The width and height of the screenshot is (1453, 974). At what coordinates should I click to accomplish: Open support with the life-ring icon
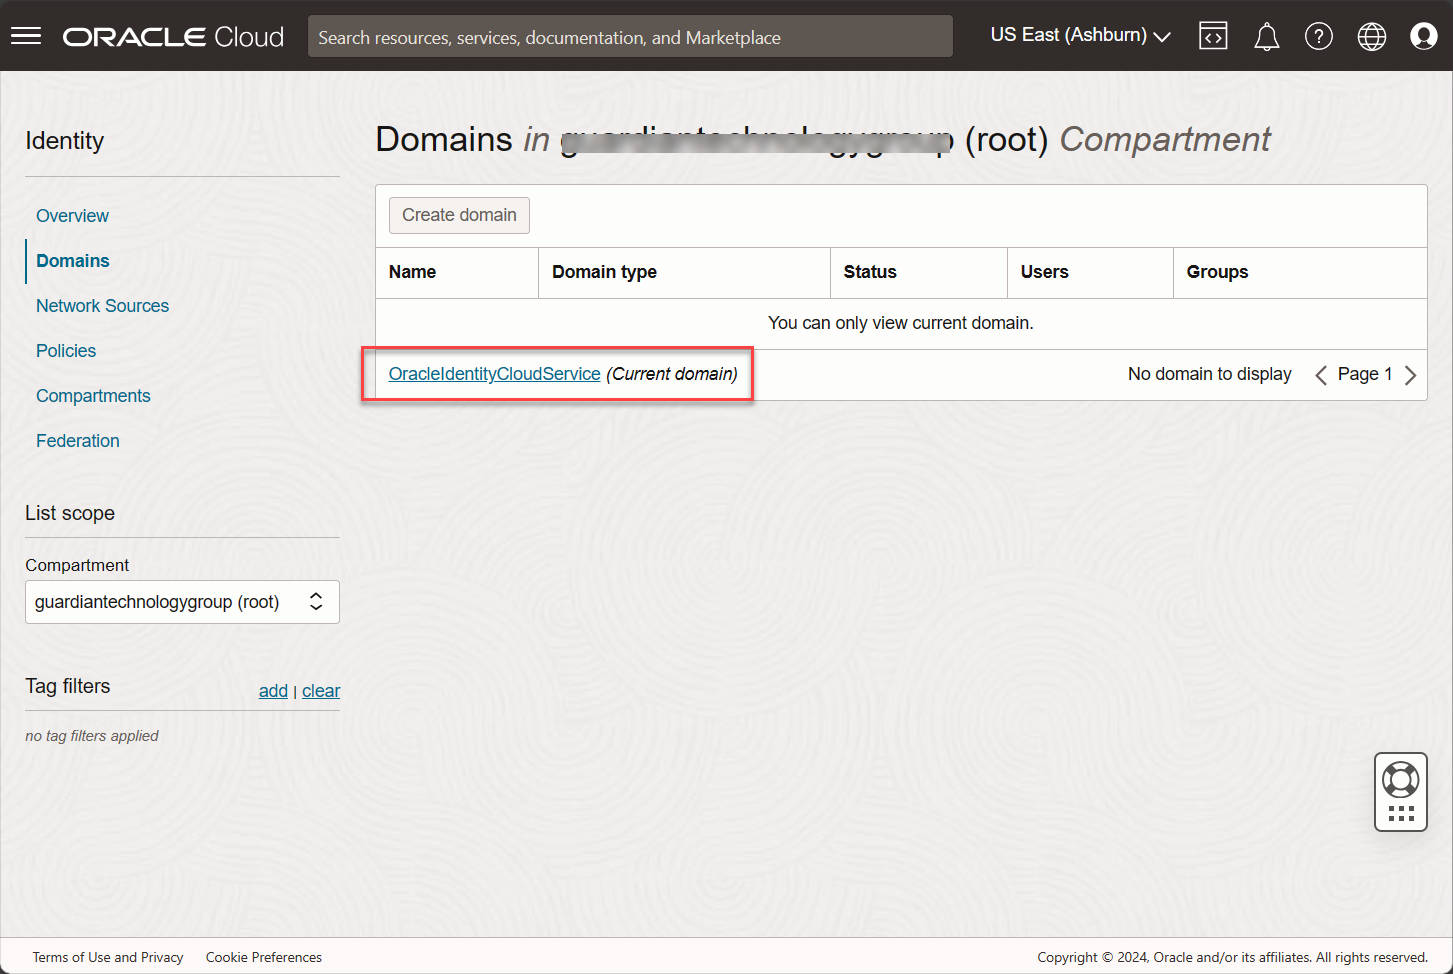click(1400, 779)
